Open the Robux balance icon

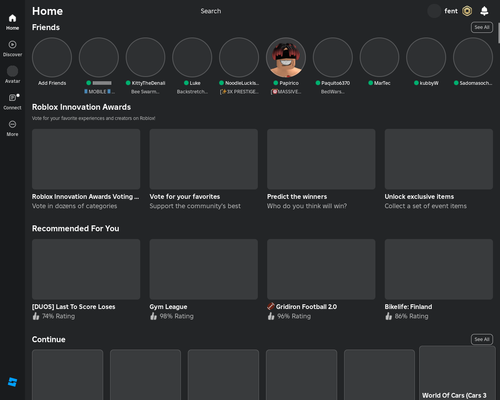click(467, 11)
